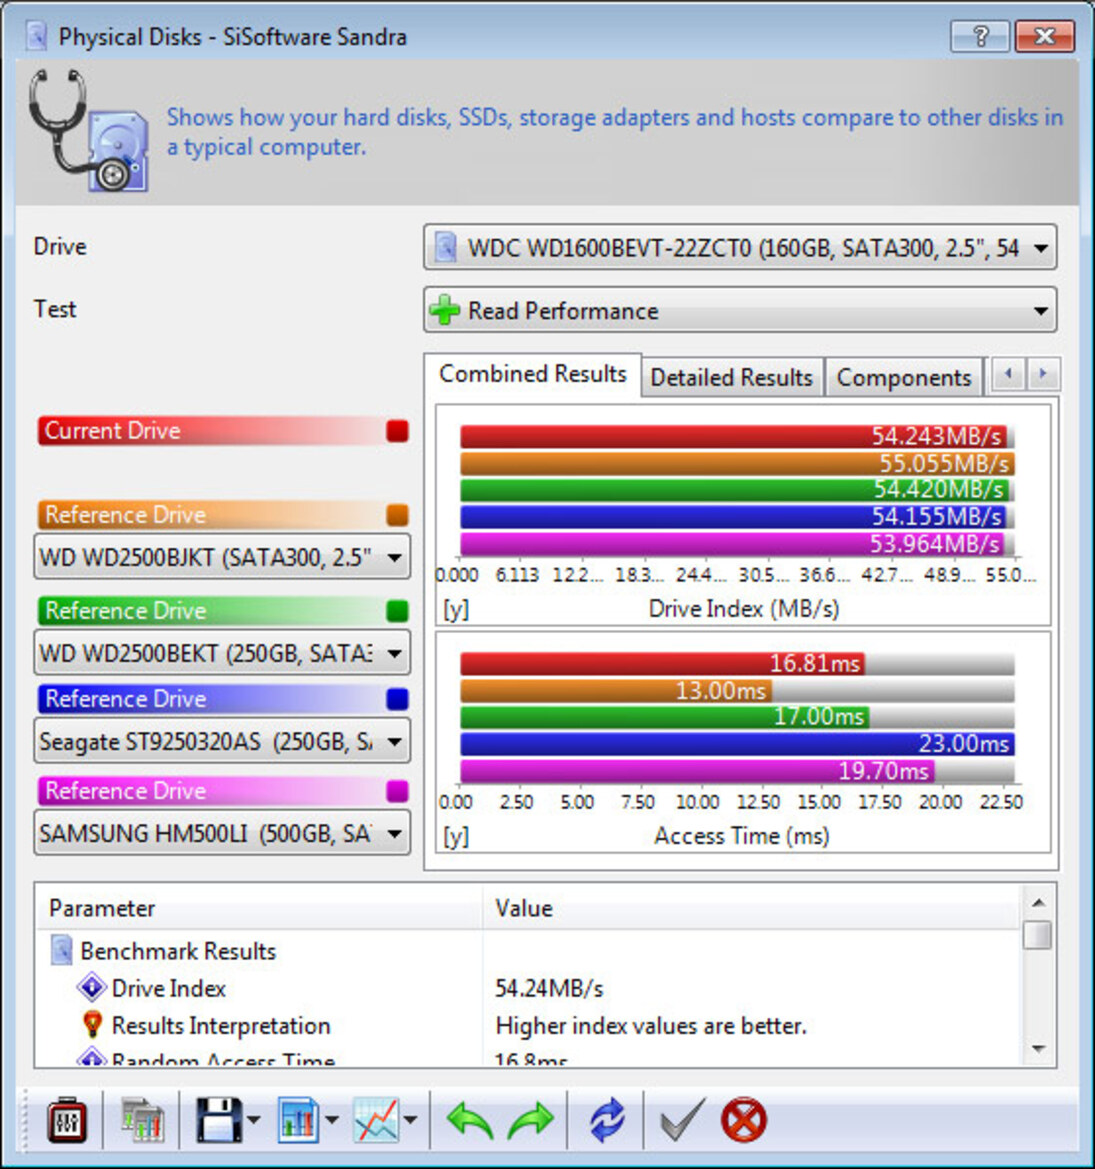Click the Results Interpretation lightbulb icon
The image size is (1095, 1169).
point(92,1025)
